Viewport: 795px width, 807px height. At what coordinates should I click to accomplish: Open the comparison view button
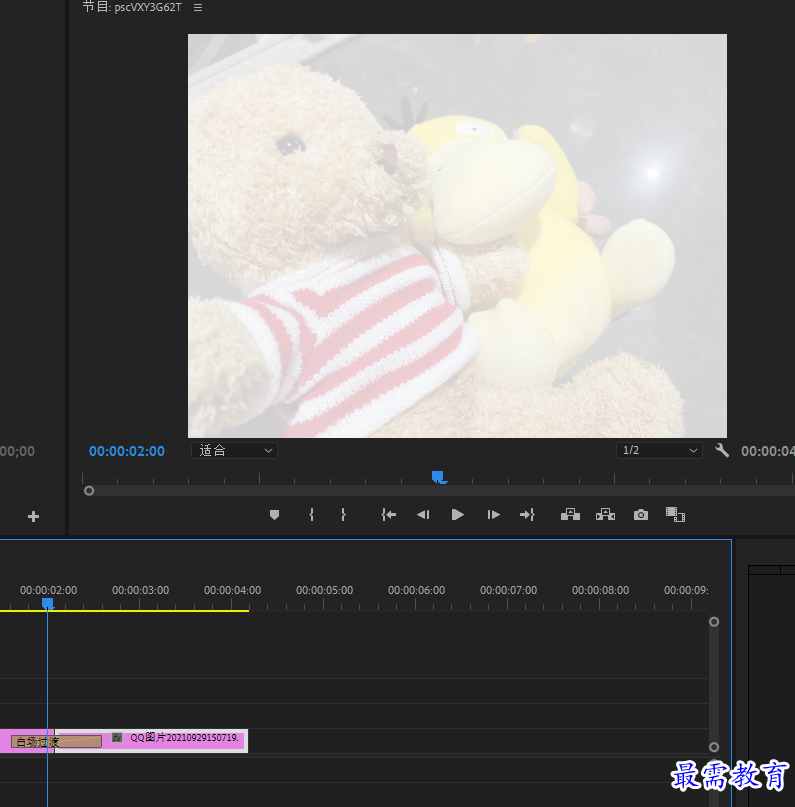click(x=675, y=514)
